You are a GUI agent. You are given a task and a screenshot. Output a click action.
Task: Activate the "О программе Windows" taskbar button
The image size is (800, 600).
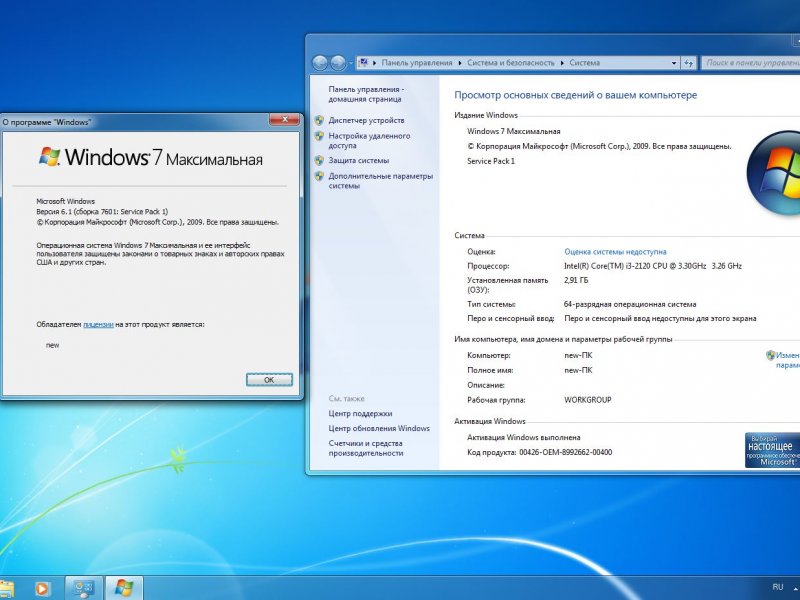pos(124,588)
